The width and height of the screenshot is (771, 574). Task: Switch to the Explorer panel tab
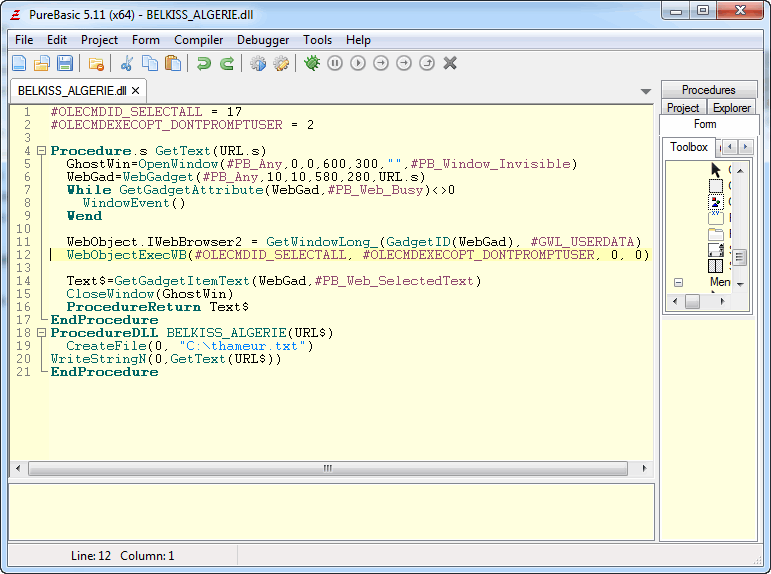[732, 108]
